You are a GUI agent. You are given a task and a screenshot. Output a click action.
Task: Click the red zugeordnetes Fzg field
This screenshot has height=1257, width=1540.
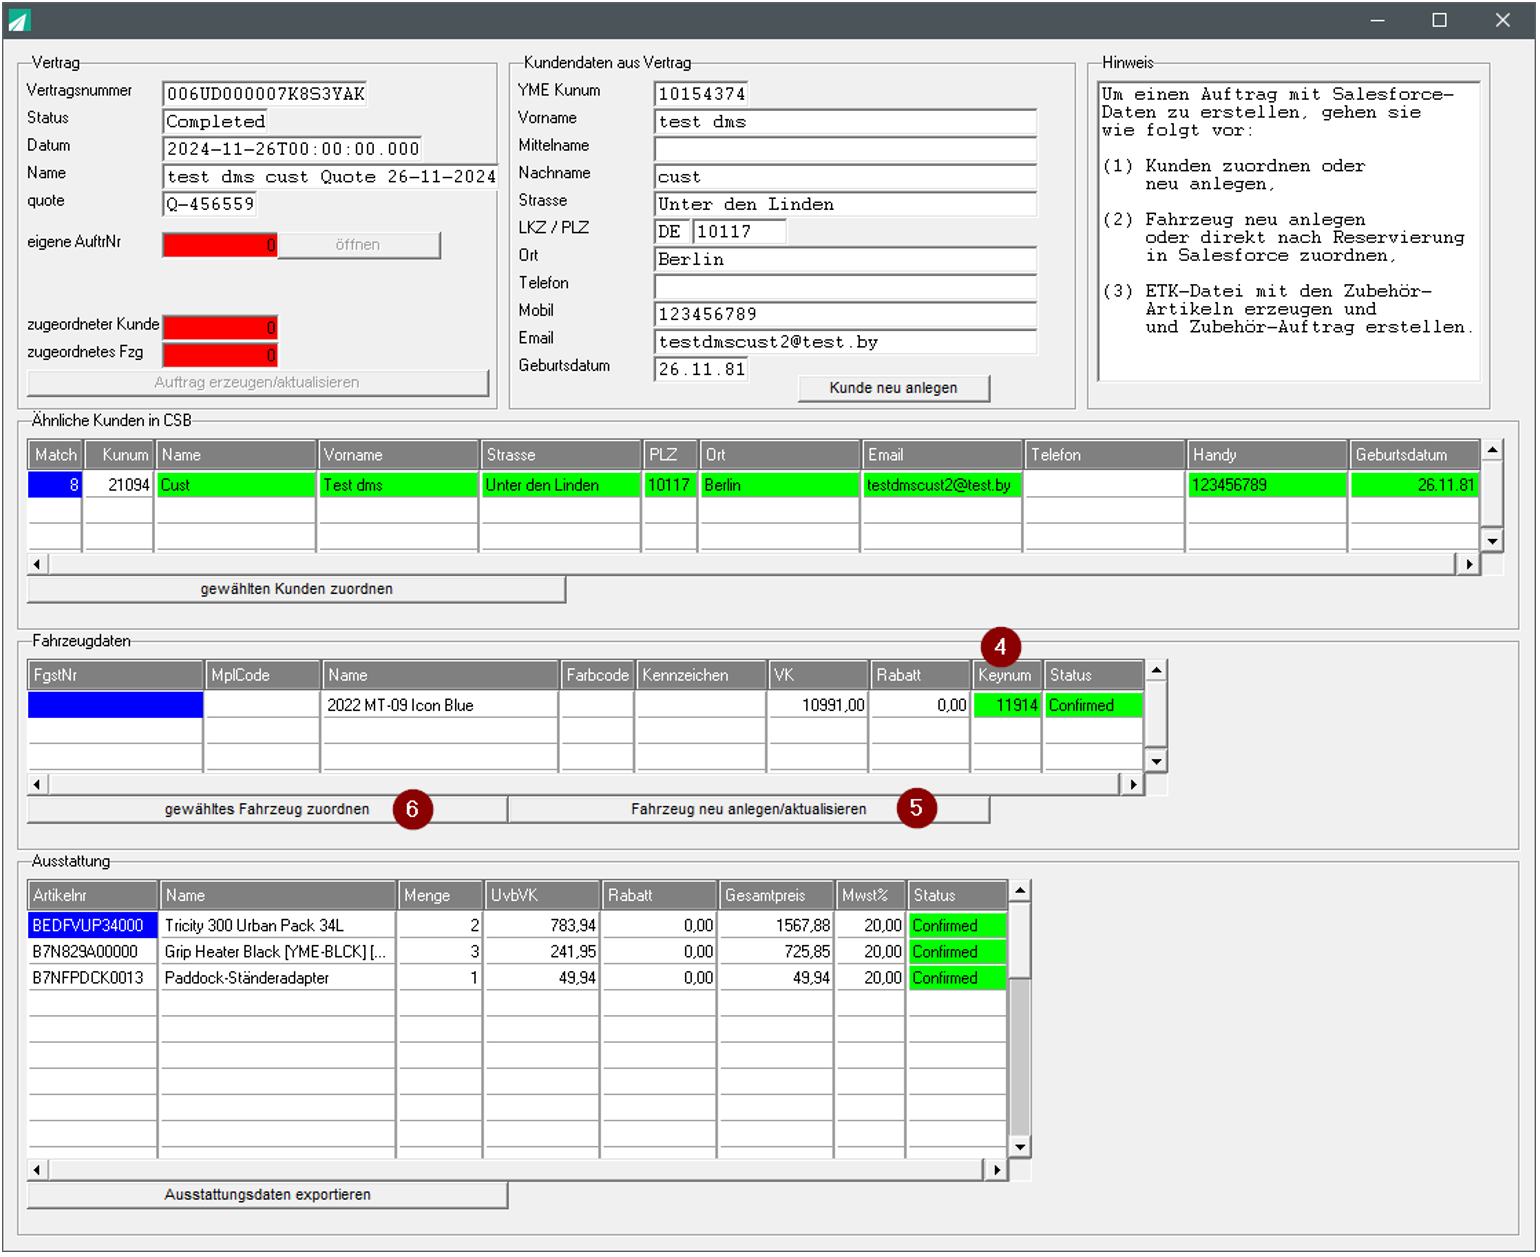coord(220,355)
